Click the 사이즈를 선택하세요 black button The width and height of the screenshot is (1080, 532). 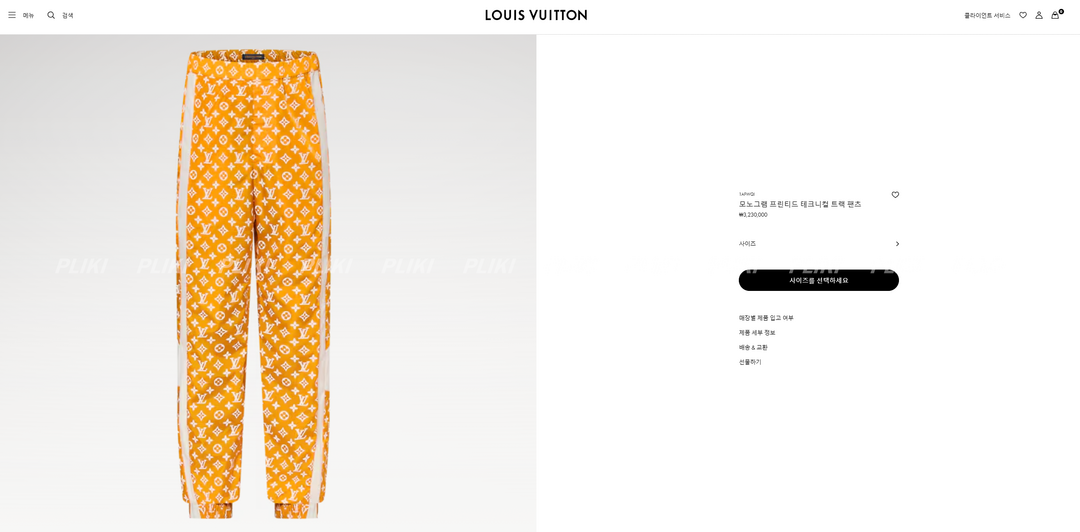[x=819, y=280]
